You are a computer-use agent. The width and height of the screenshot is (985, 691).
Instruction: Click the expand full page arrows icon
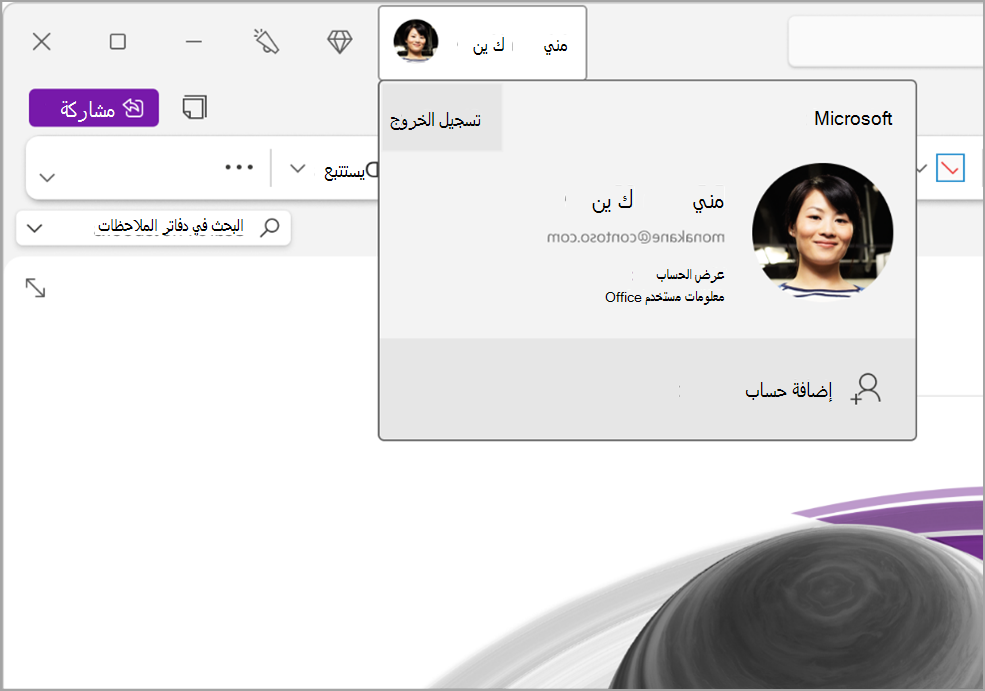(35, 288)
